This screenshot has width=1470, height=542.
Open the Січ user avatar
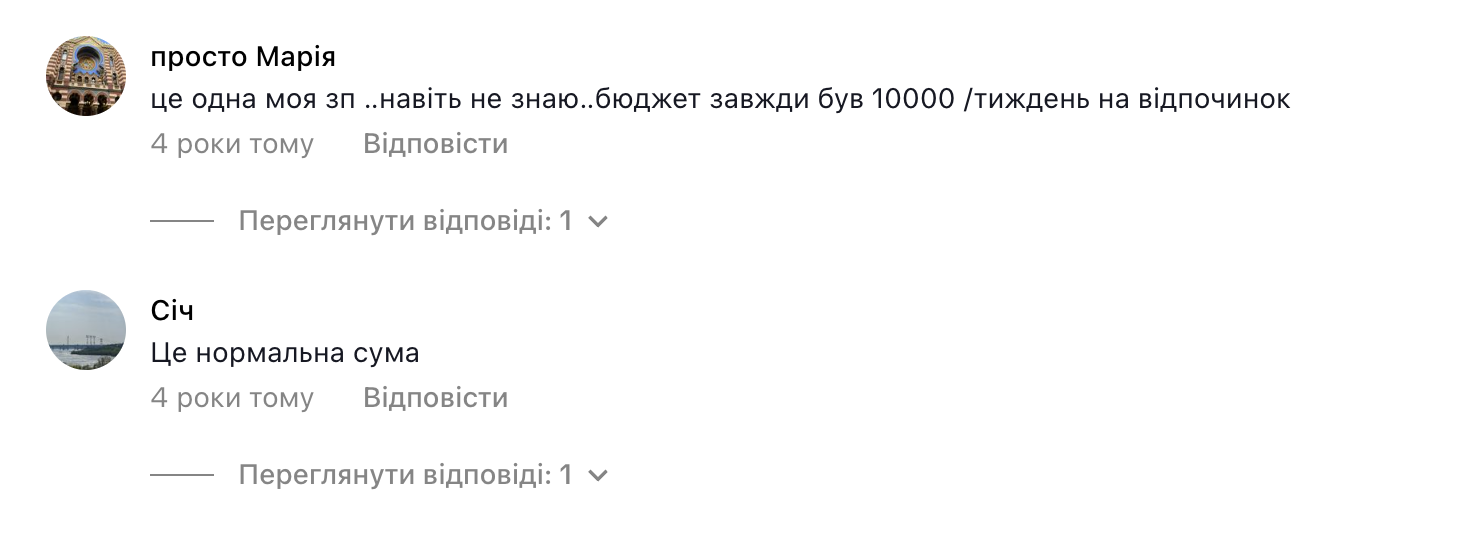click(86, 330)
